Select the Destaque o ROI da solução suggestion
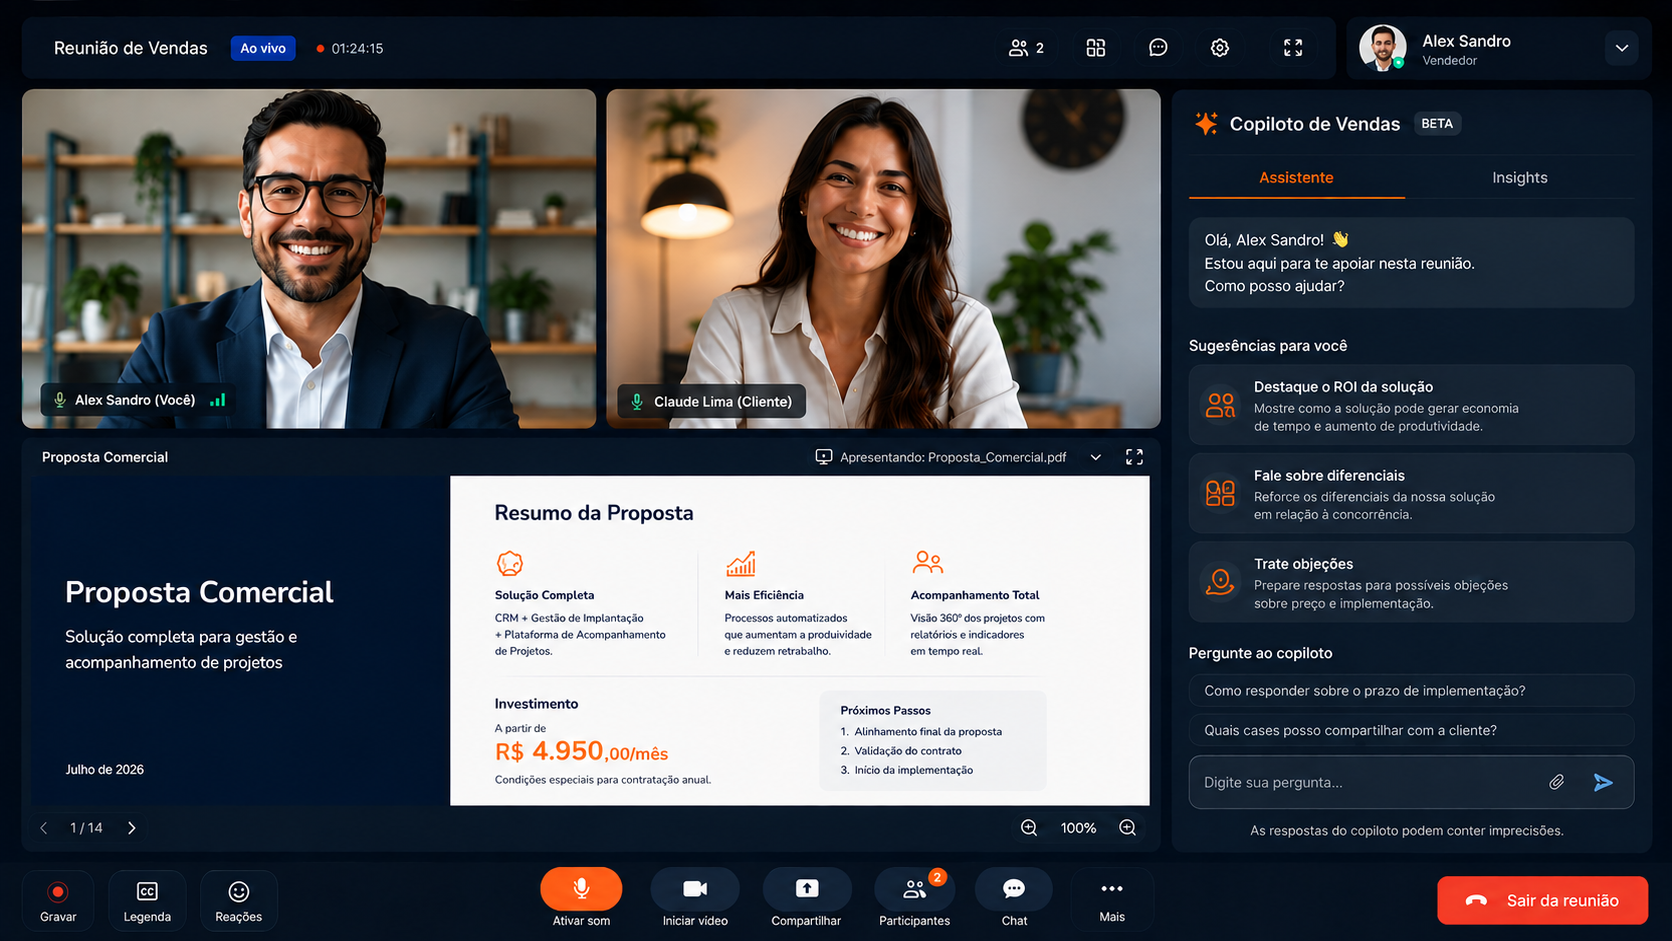This screenshot has width=1672, height=941. [1411, 405]
